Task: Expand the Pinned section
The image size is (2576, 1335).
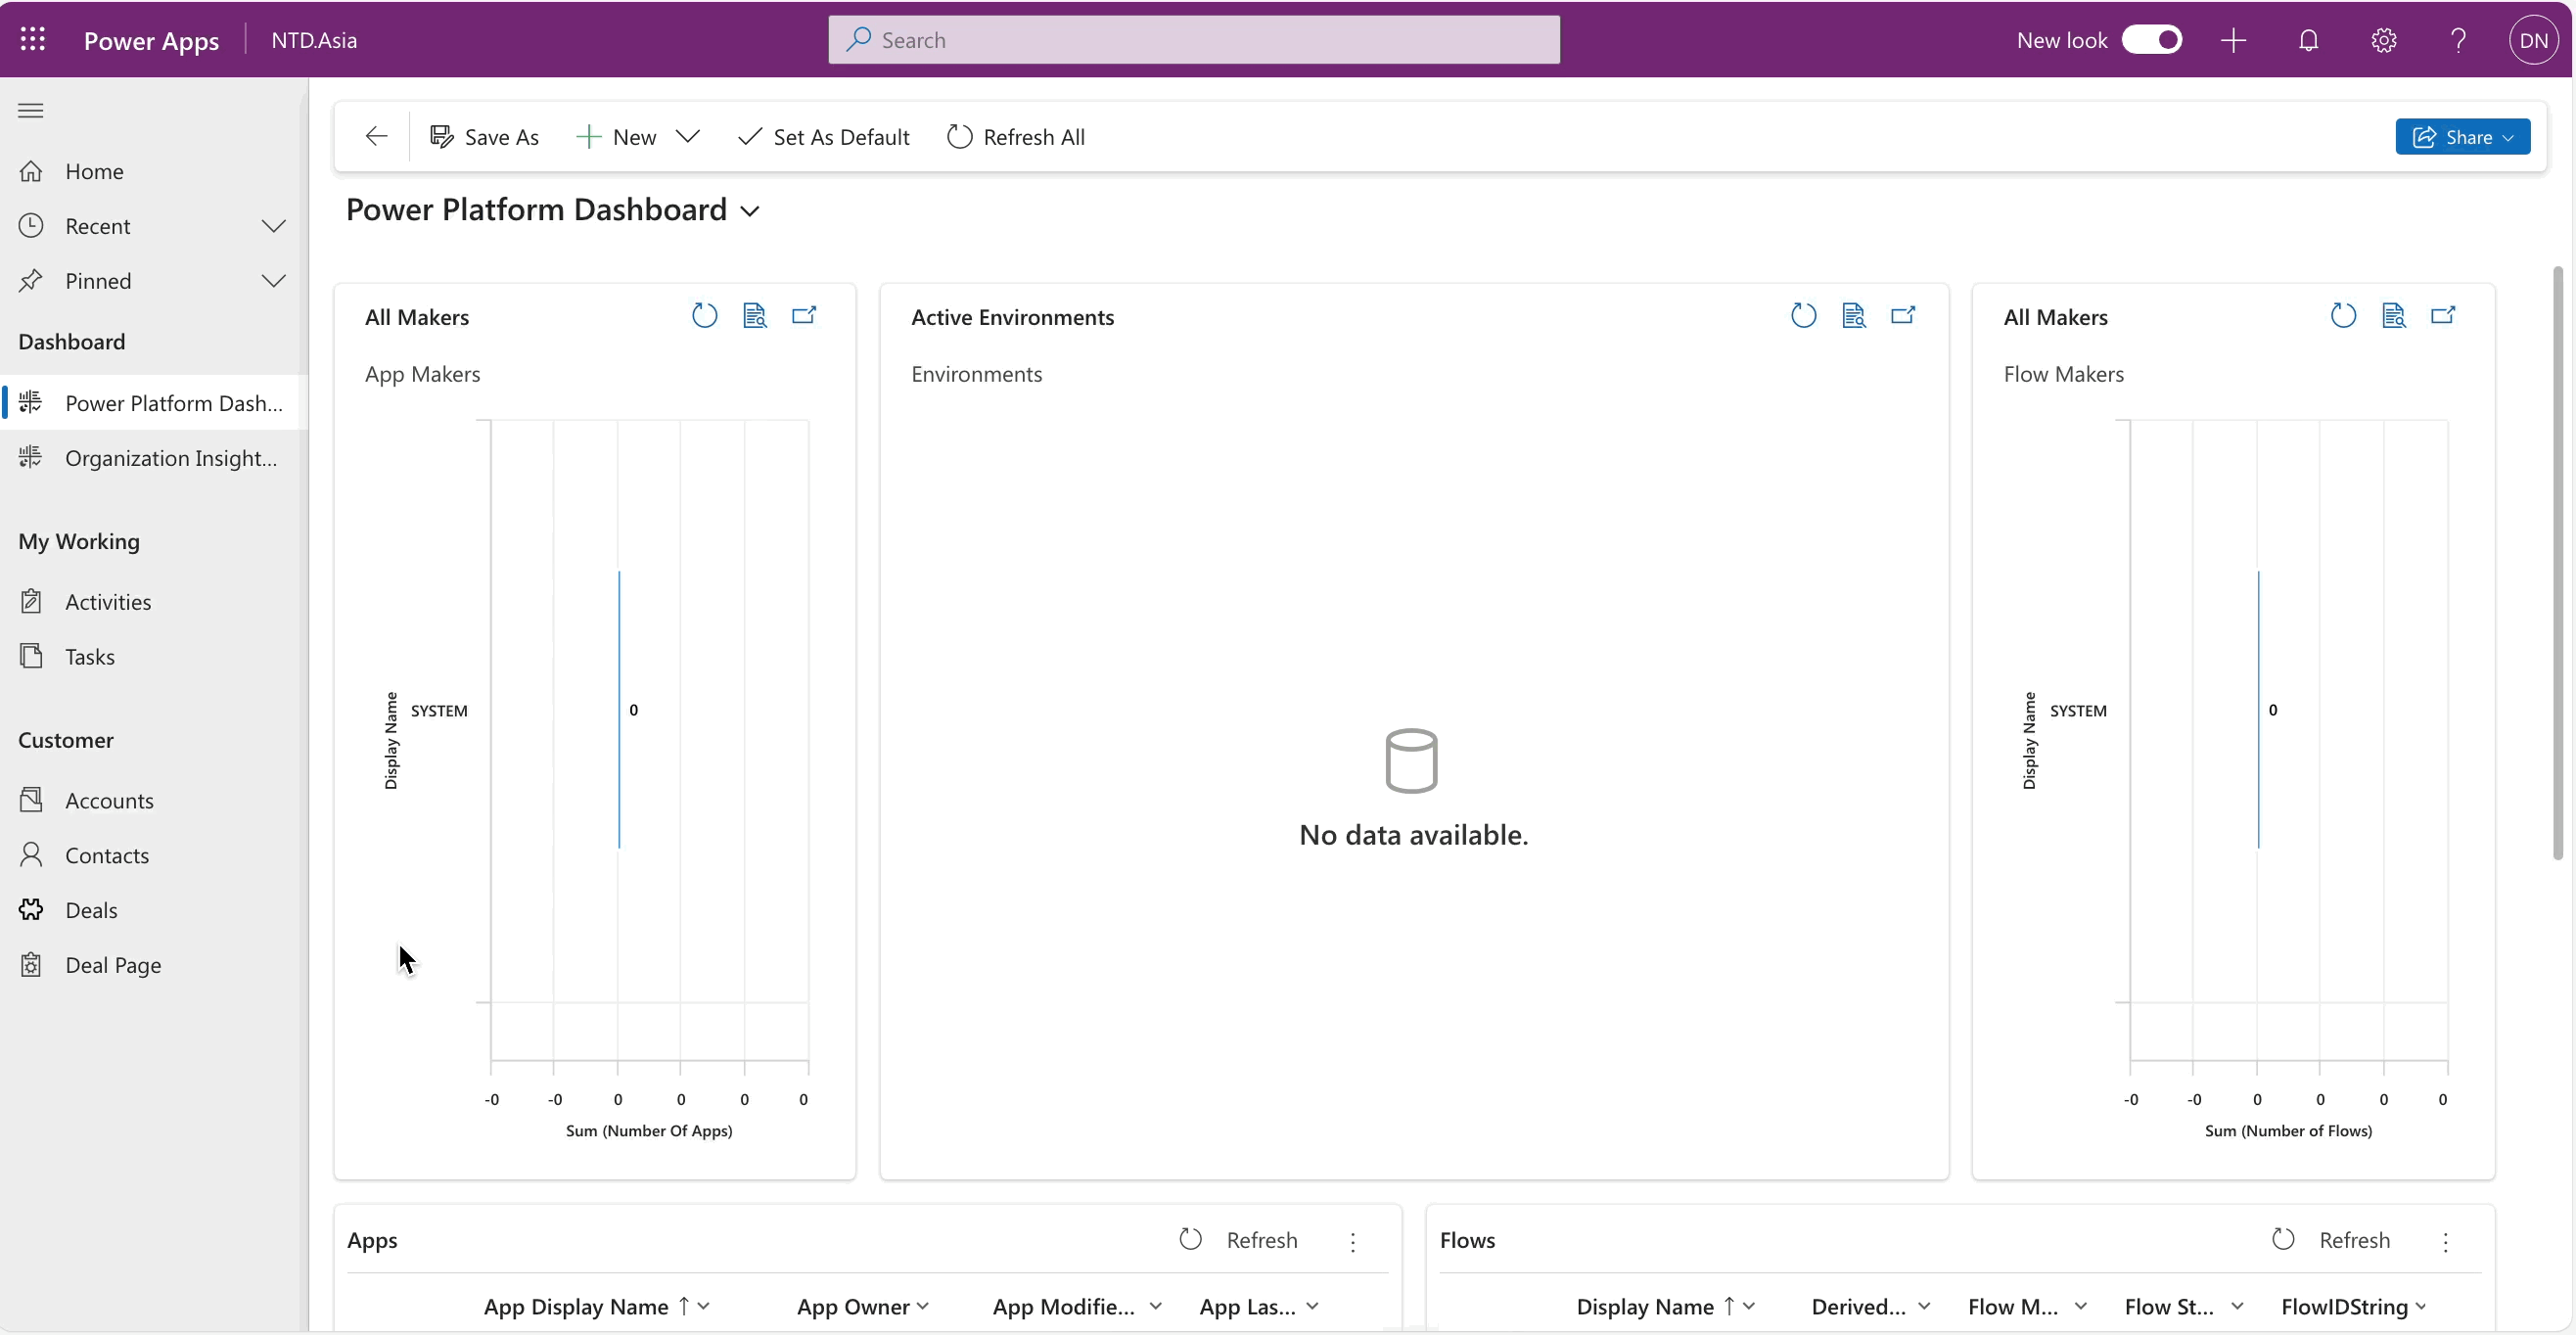Action: click(273, 281)
